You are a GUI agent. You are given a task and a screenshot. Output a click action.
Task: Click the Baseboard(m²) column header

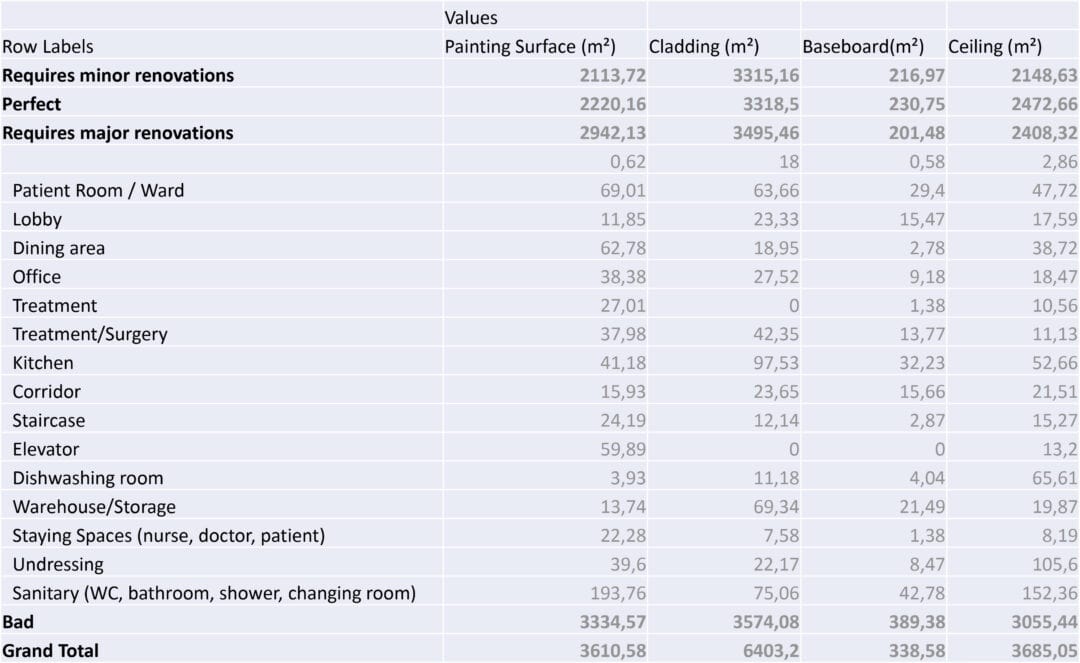pyautogui.click(x=863, y=46)
